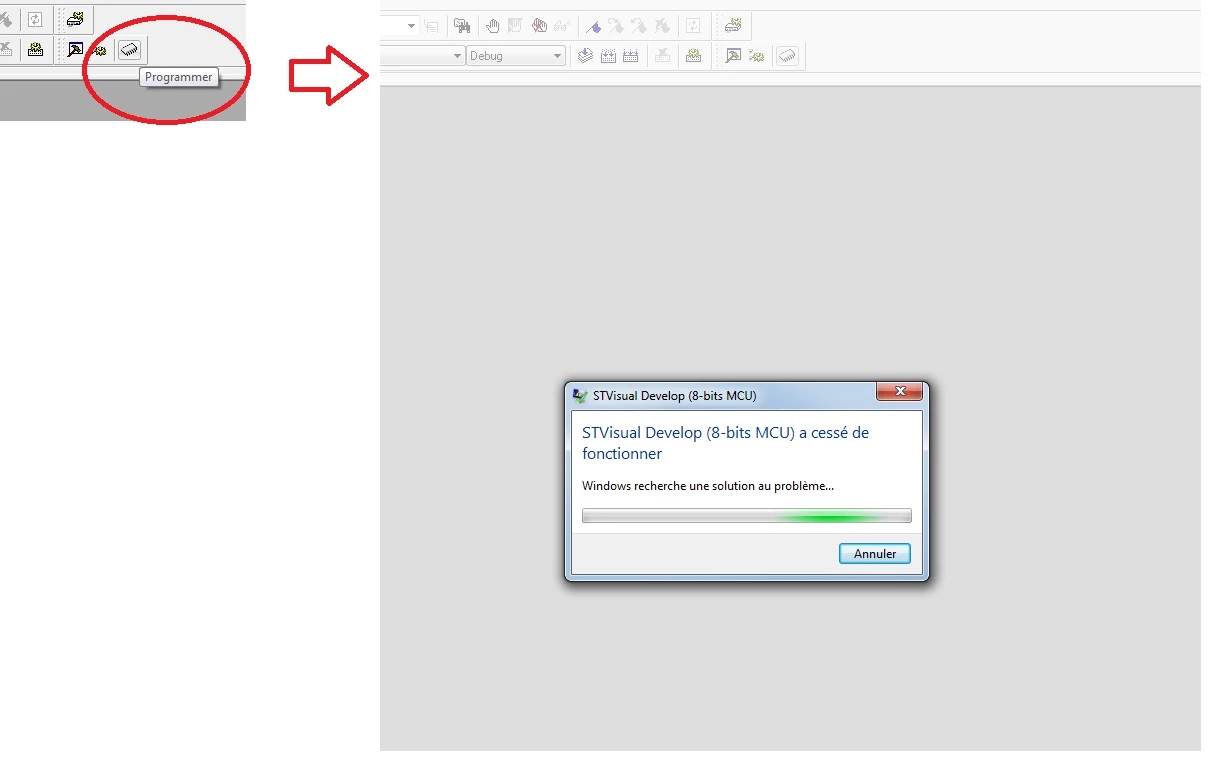This screenshot has height=761, width=1212.
Task: Click the first greyed step icon right of the blue flag
Action: pyautogui.click(x=616, y=26)
